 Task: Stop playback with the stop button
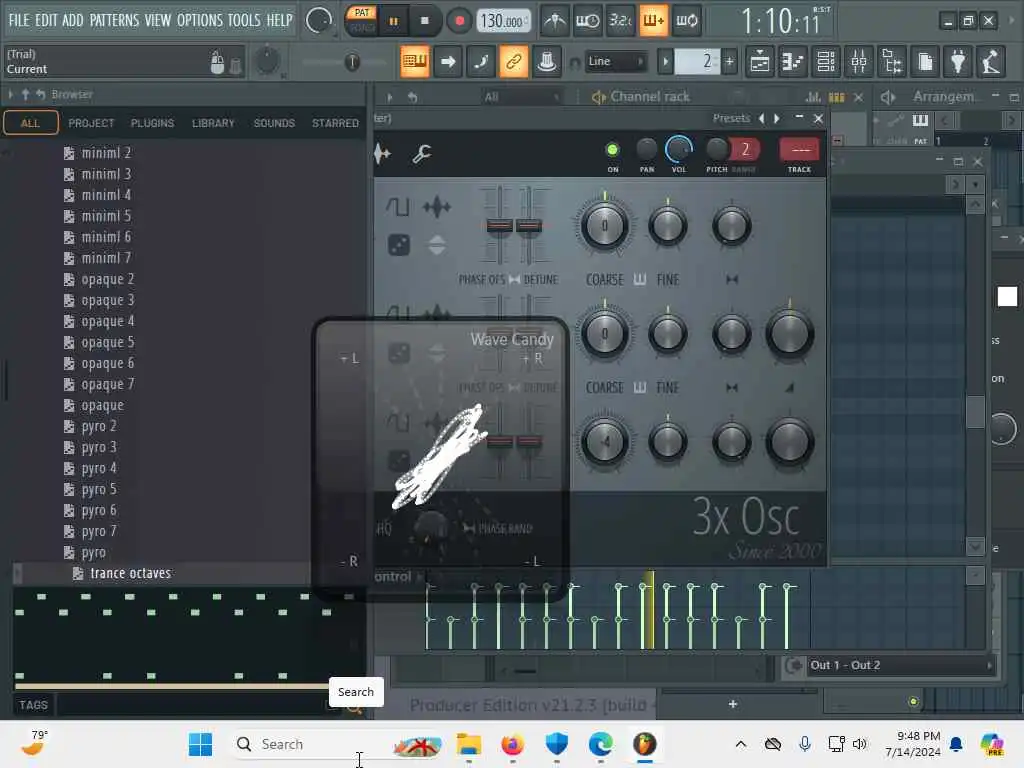click(x=424, y=21)
